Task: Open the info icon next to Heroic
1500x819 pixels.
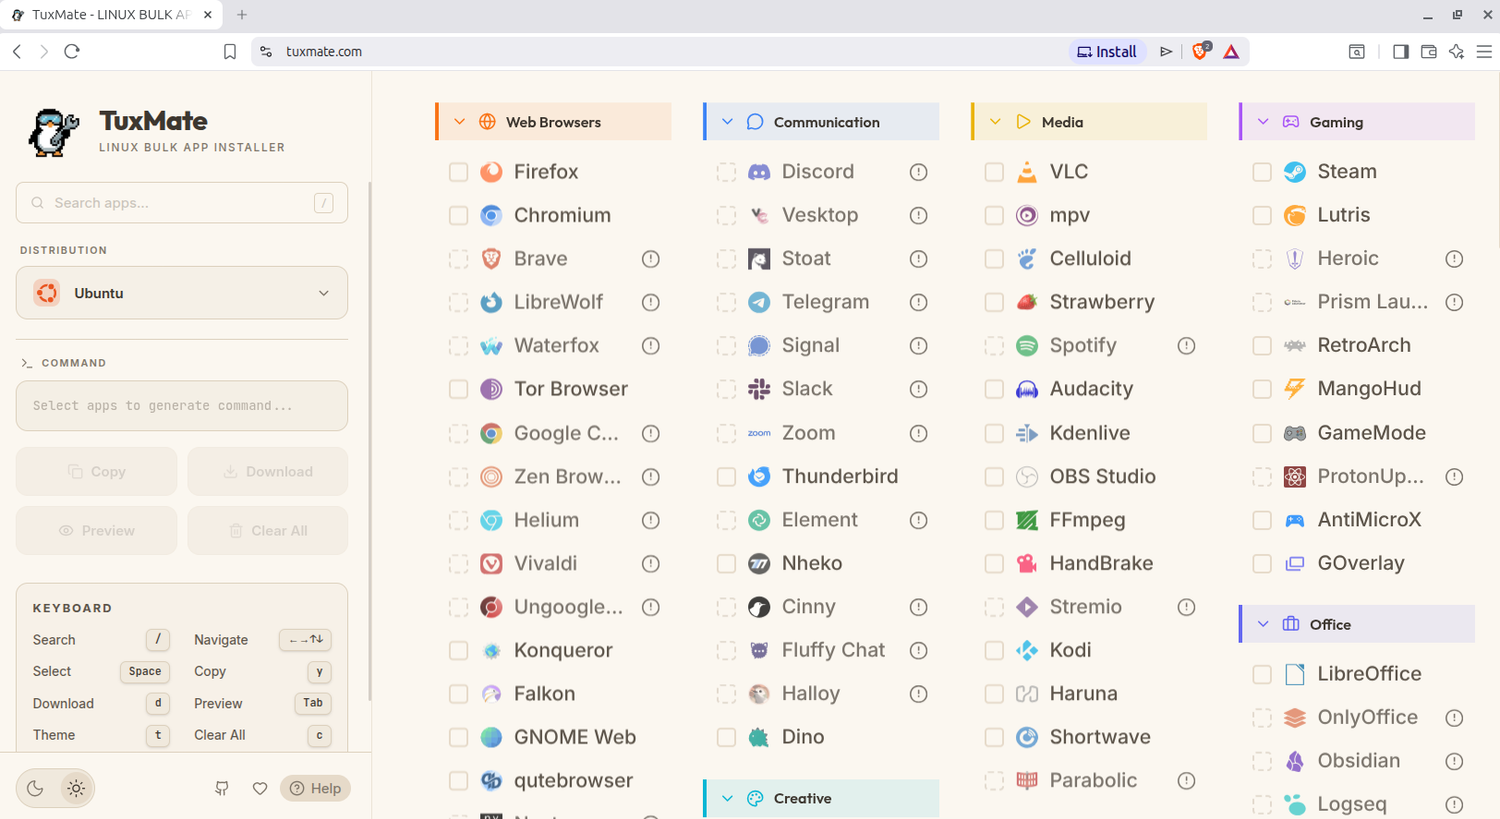Action: click(x=1455, y=259)
